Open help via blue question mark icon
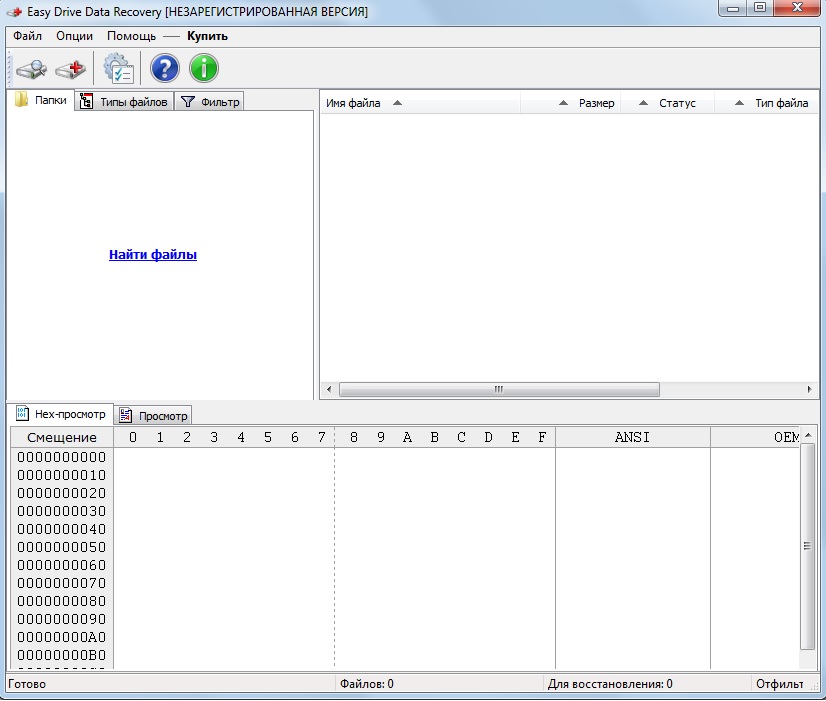Image resolution: width=826 pixels, height=701 pixels. 165,68
